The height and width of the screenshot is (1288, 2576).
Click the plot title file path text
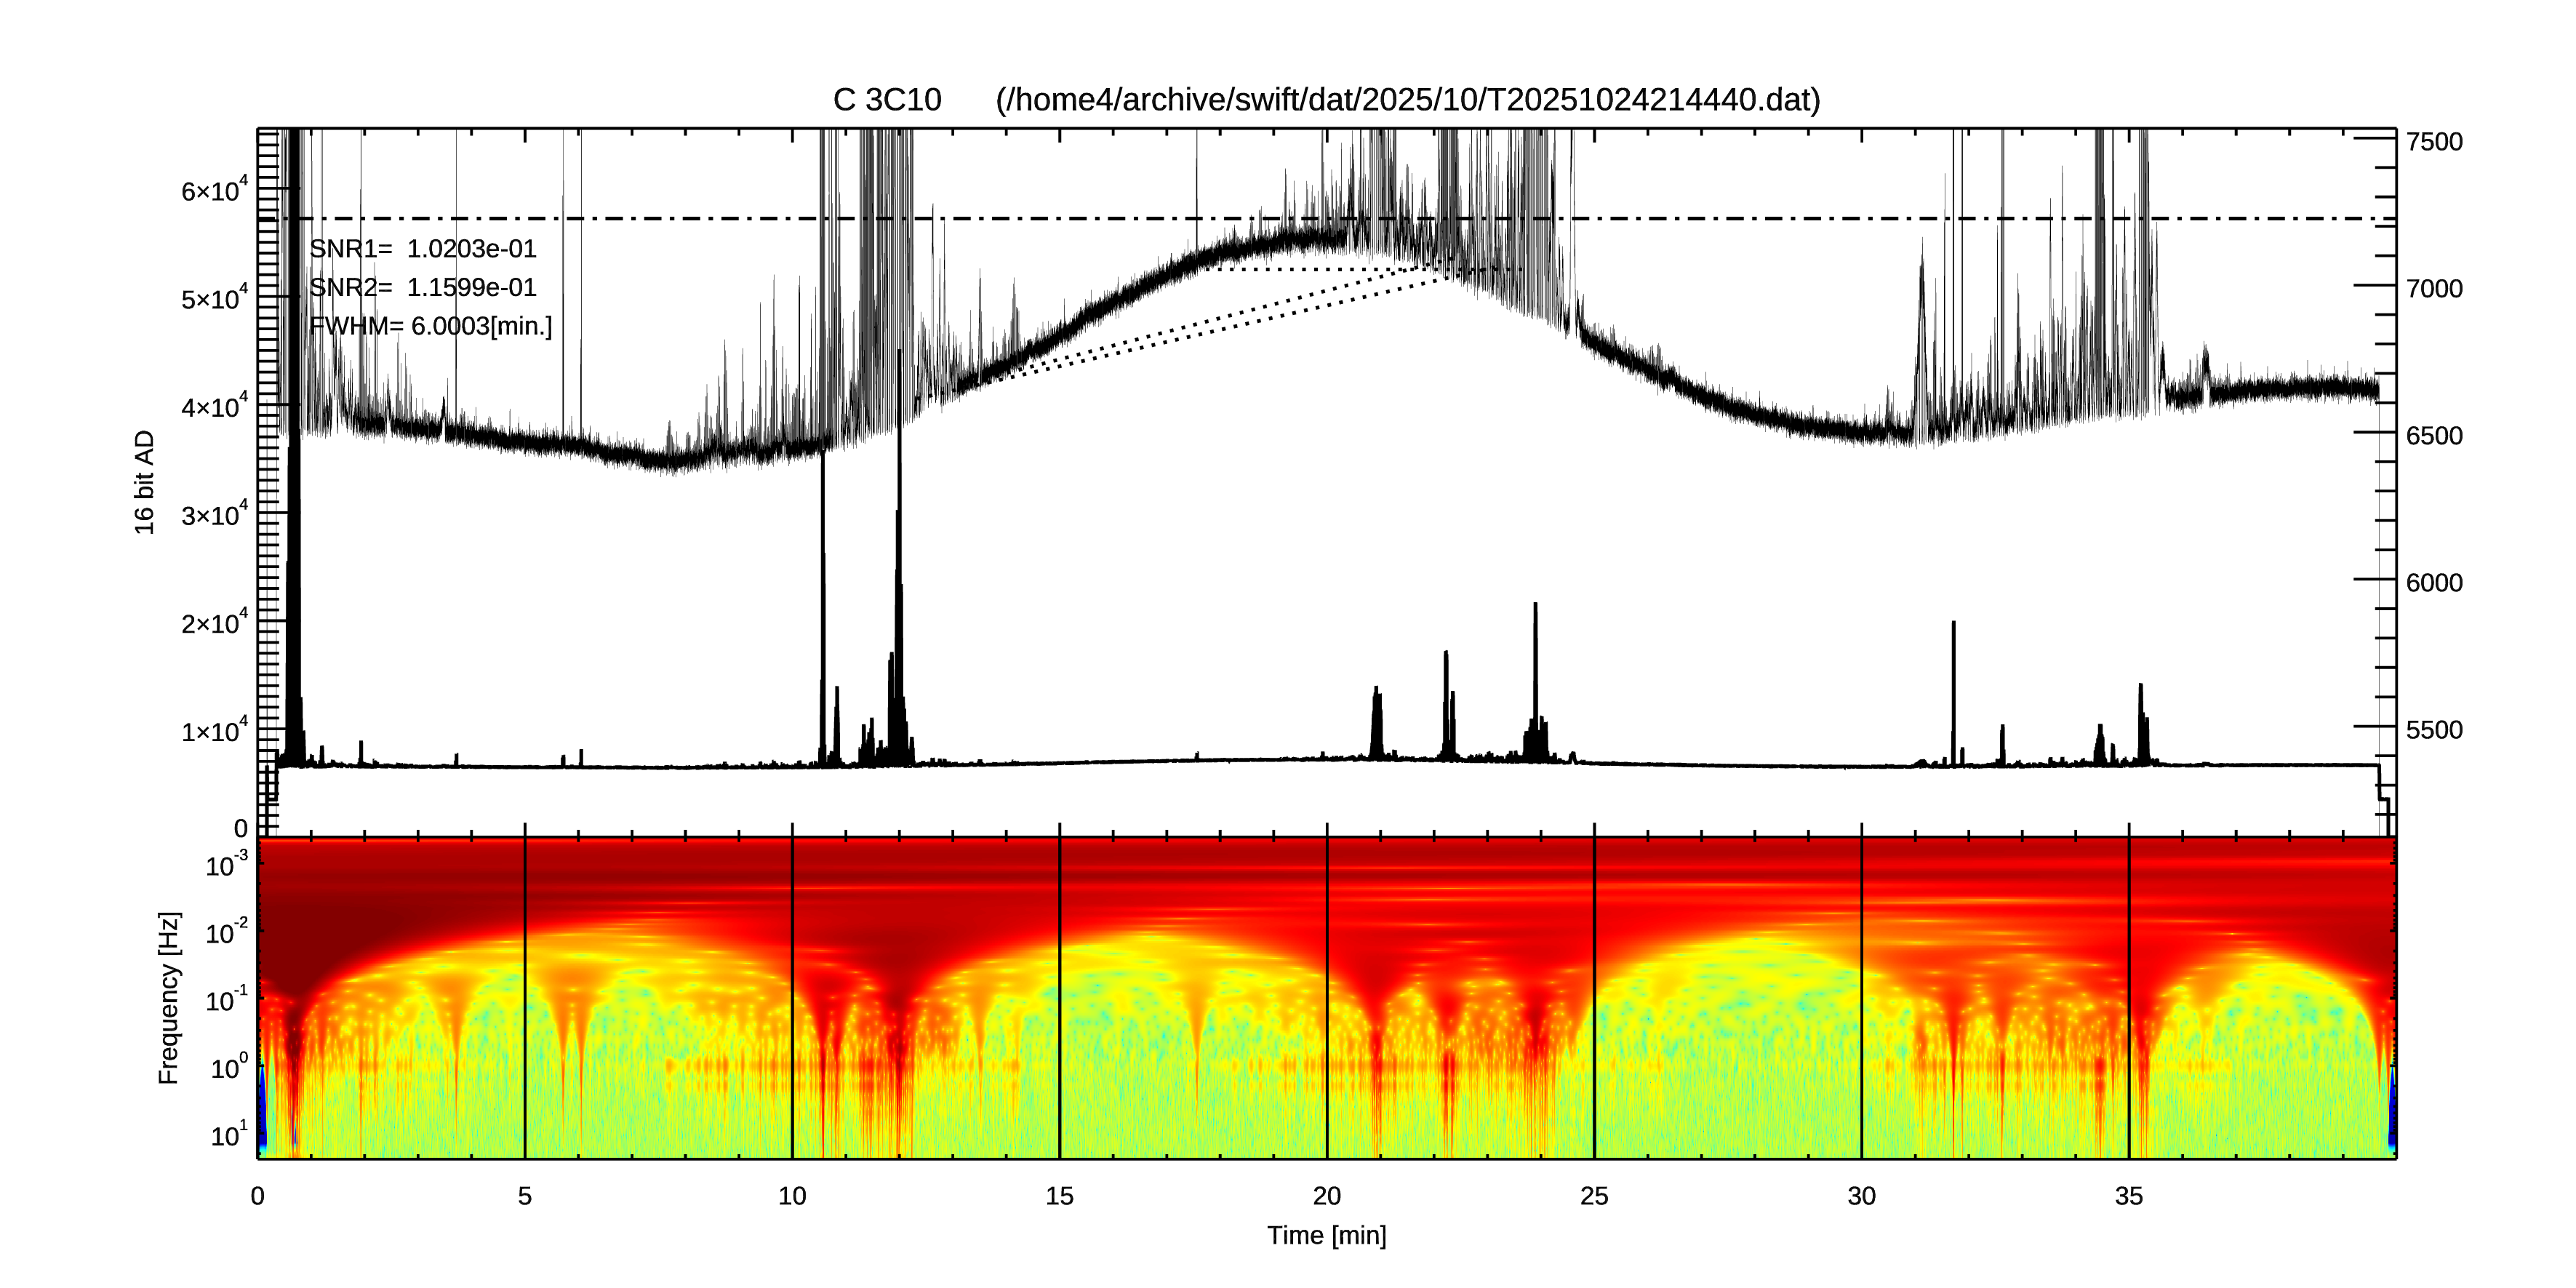[x=1407, y=100]
